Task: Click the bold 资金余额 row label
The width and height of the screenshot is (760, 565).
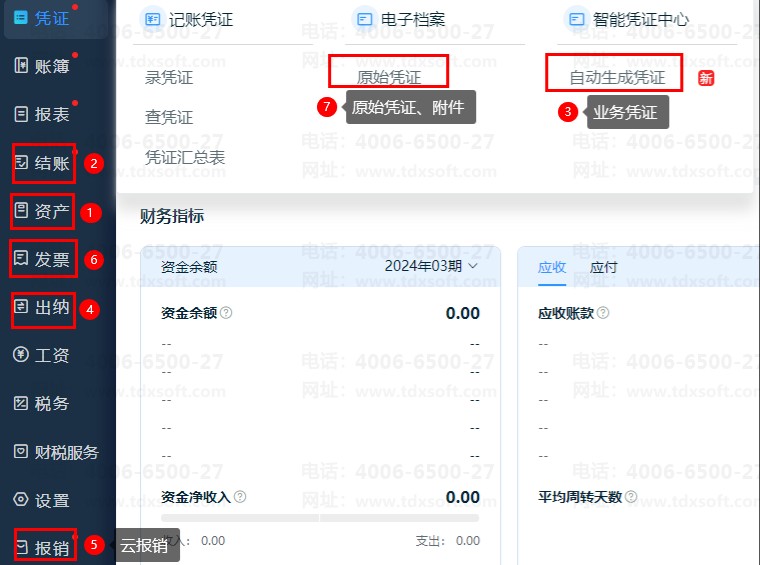Action: 189,313
